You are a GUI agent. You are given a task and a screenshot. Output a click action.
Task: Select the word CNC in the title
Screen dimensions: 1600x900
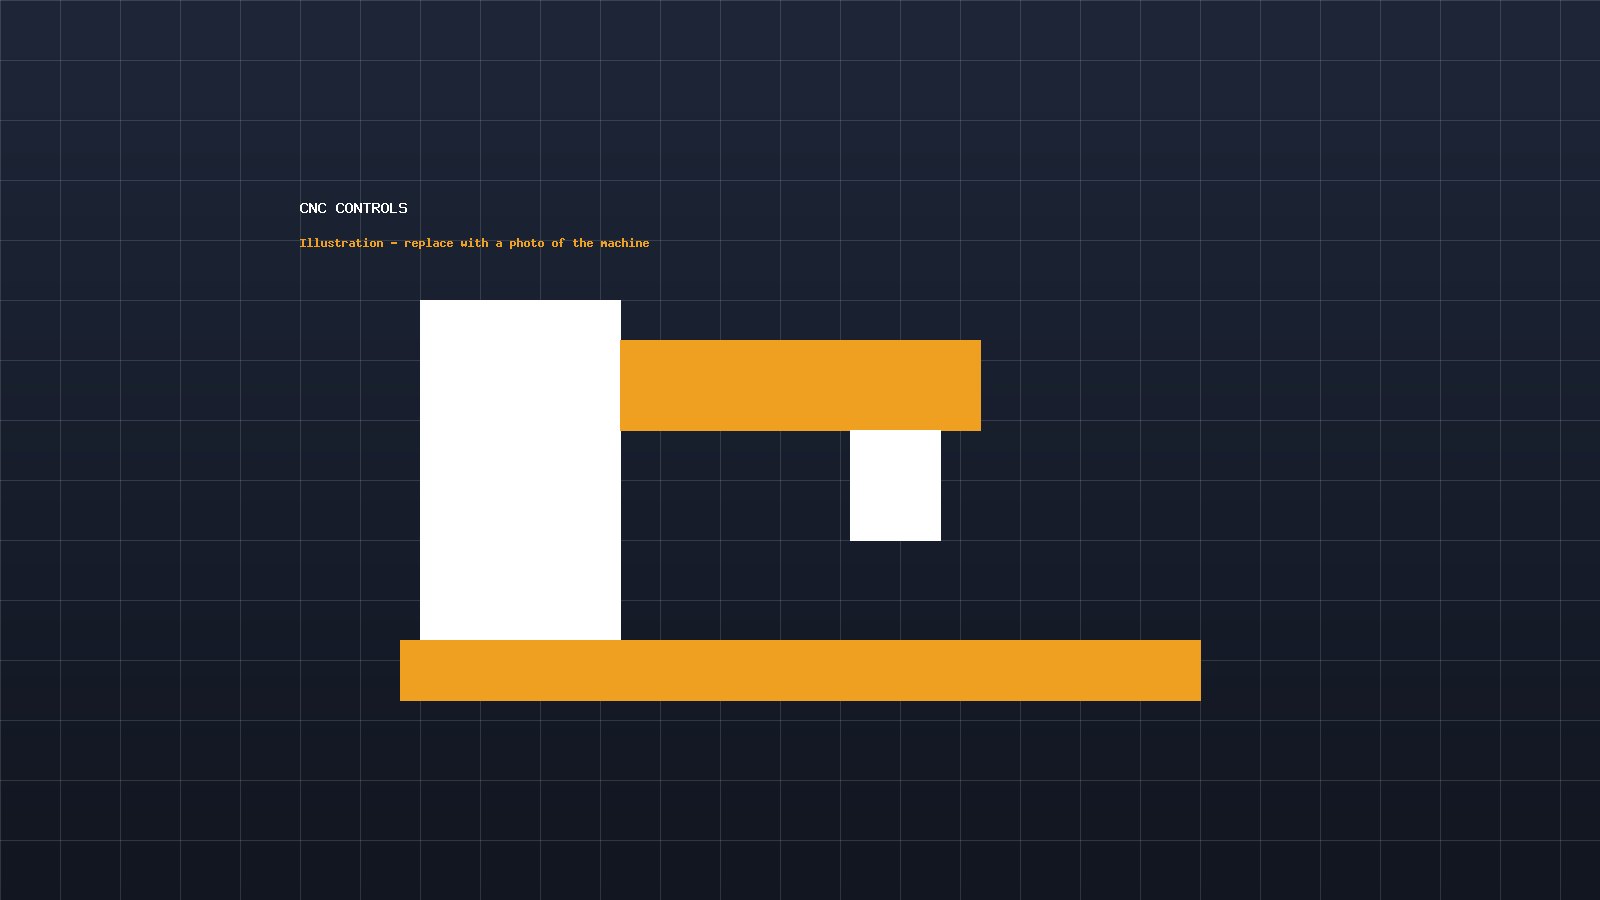pyautogui.click(x=313, y=208)
